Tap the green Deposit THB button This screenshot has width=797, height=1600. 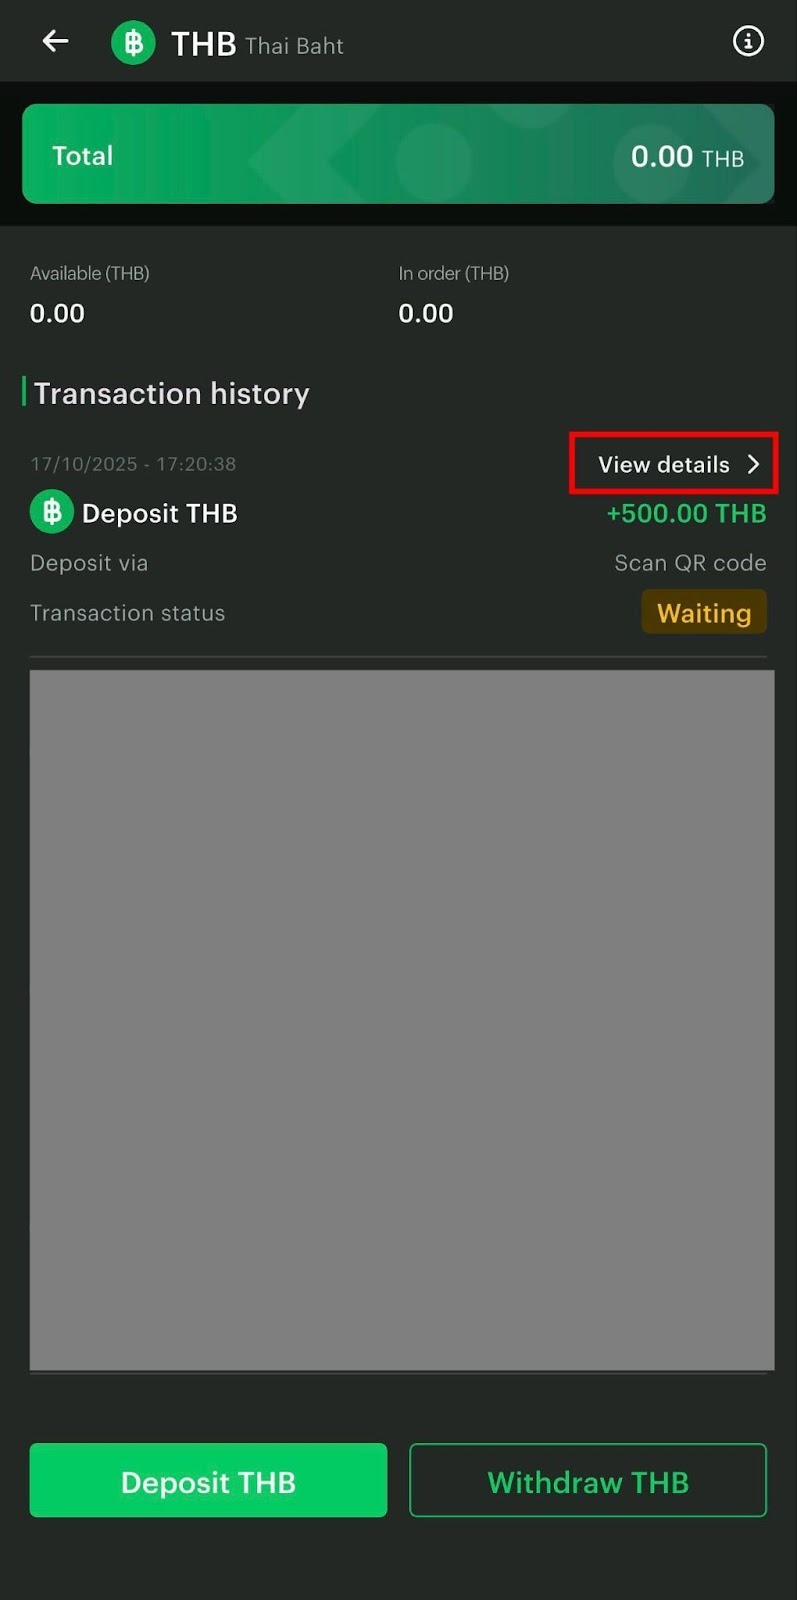(208, 1480)
